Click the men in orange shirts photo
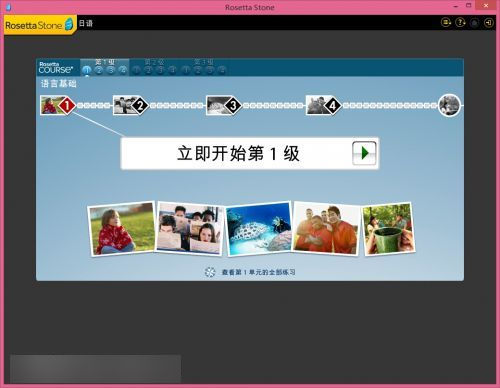The width and height of the screenshot is (500, 388). [x=326, y=229]
